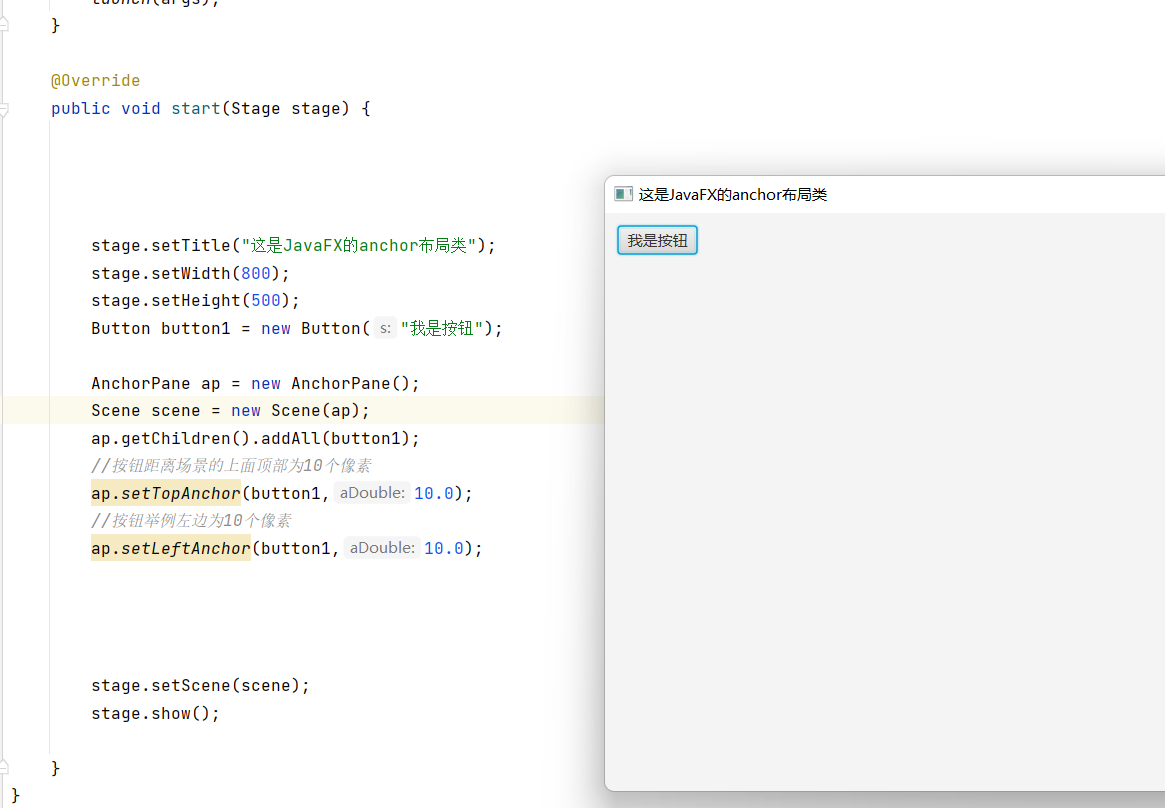Click the s: parameter hint
Image resolution: width=1165 pixels, height=808 pixels.
point(385,328)
